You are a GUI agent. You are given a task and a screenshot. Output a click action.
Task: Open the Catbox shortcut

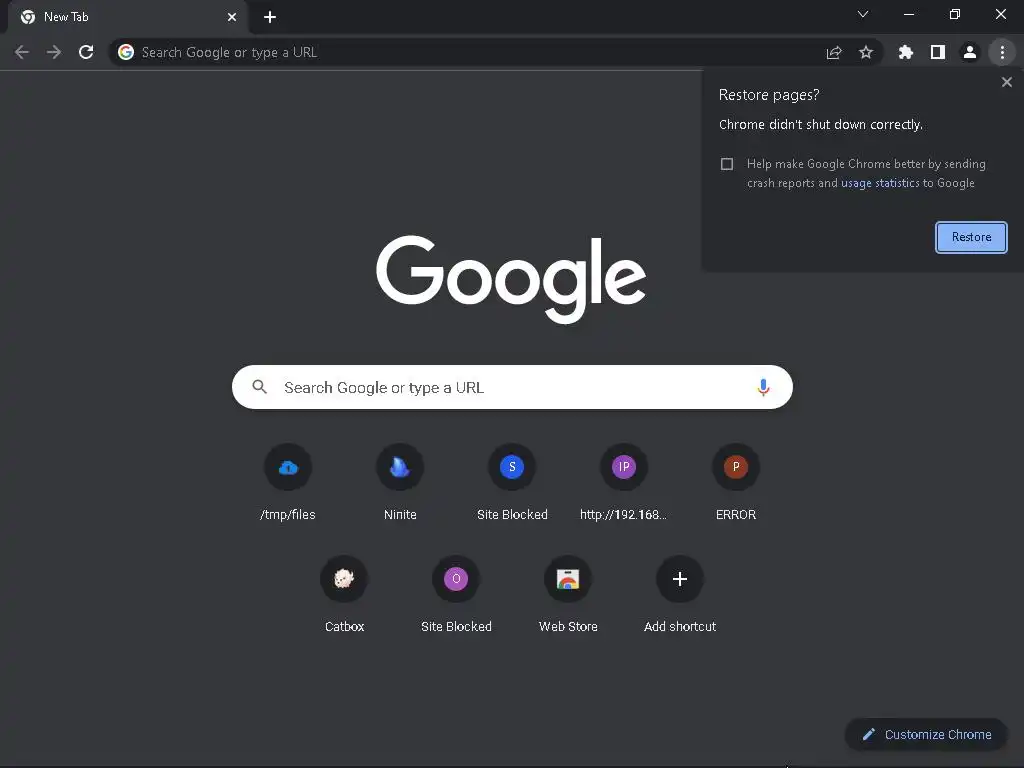coord(344,595)
